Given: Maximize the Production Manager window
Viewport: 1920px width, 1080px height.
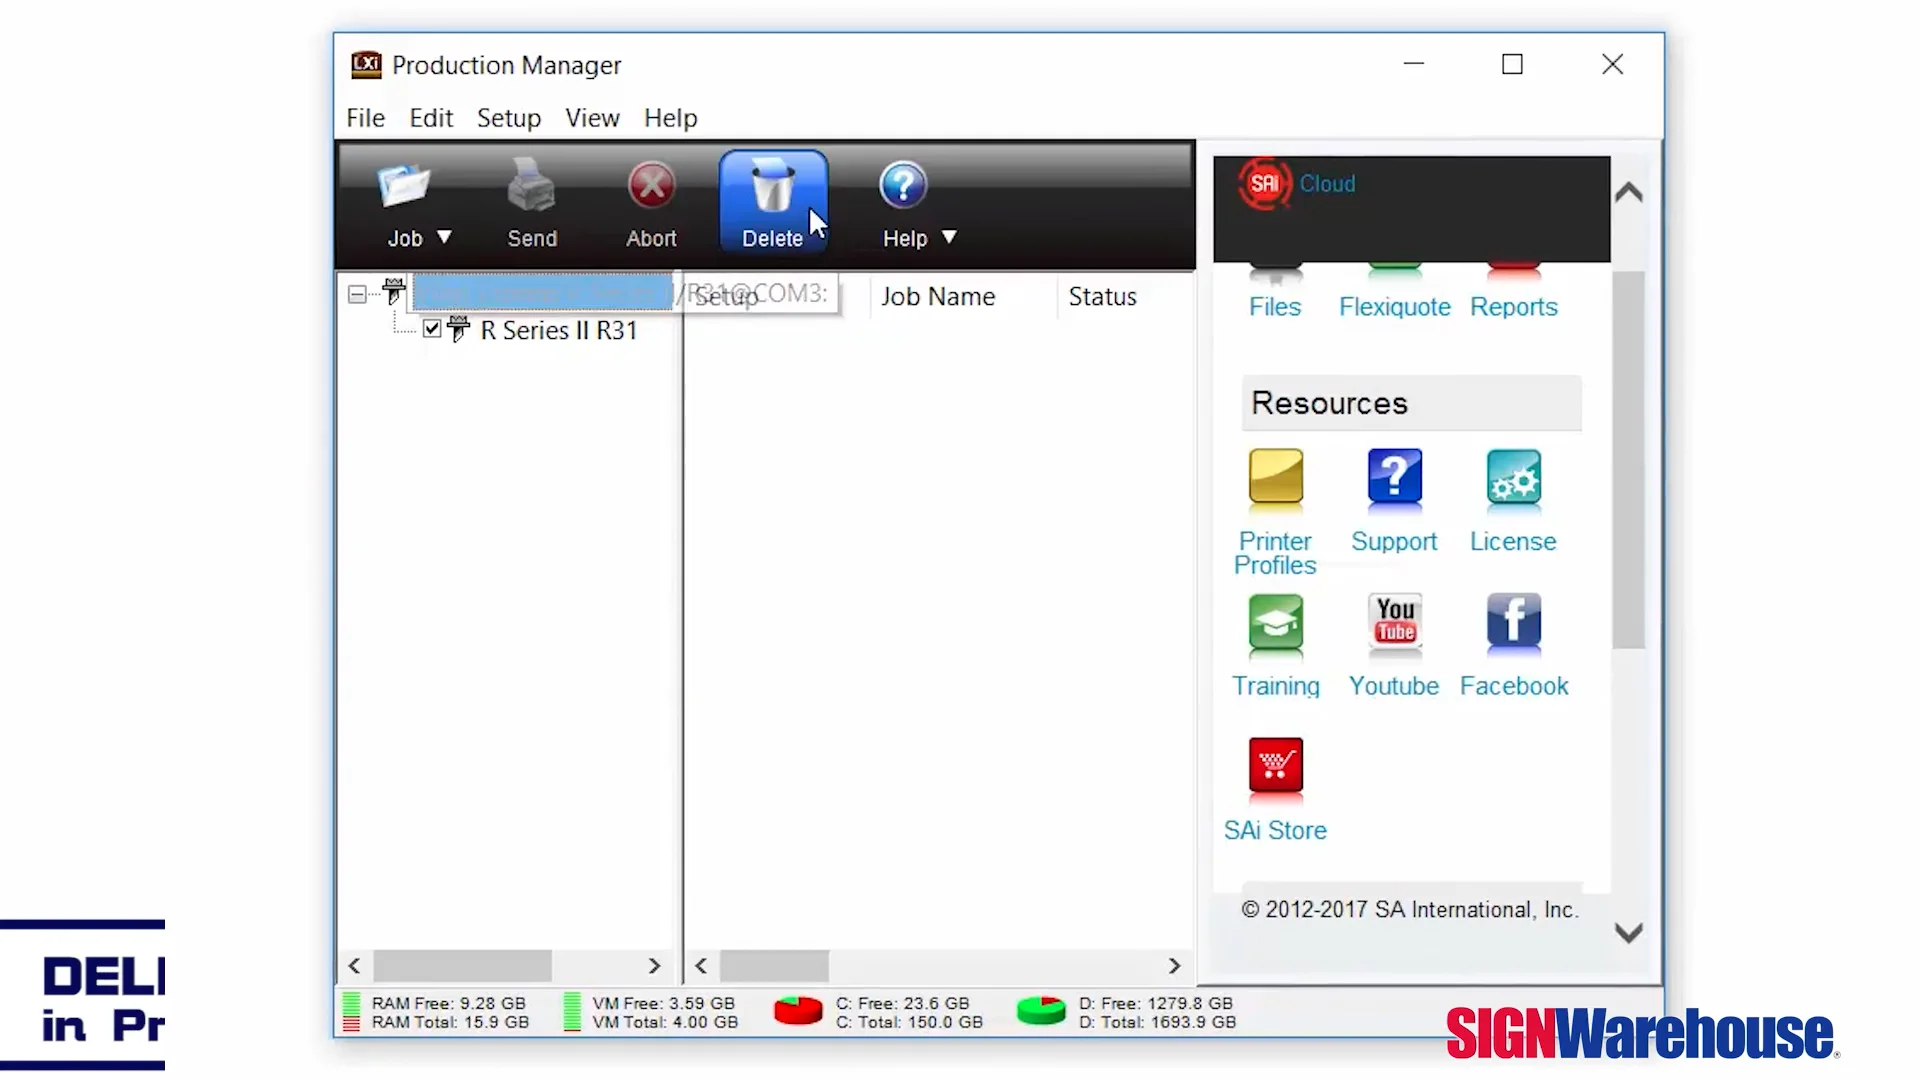Looking at the screenshot, I should pyautogui.click(x=1512, y=65).
